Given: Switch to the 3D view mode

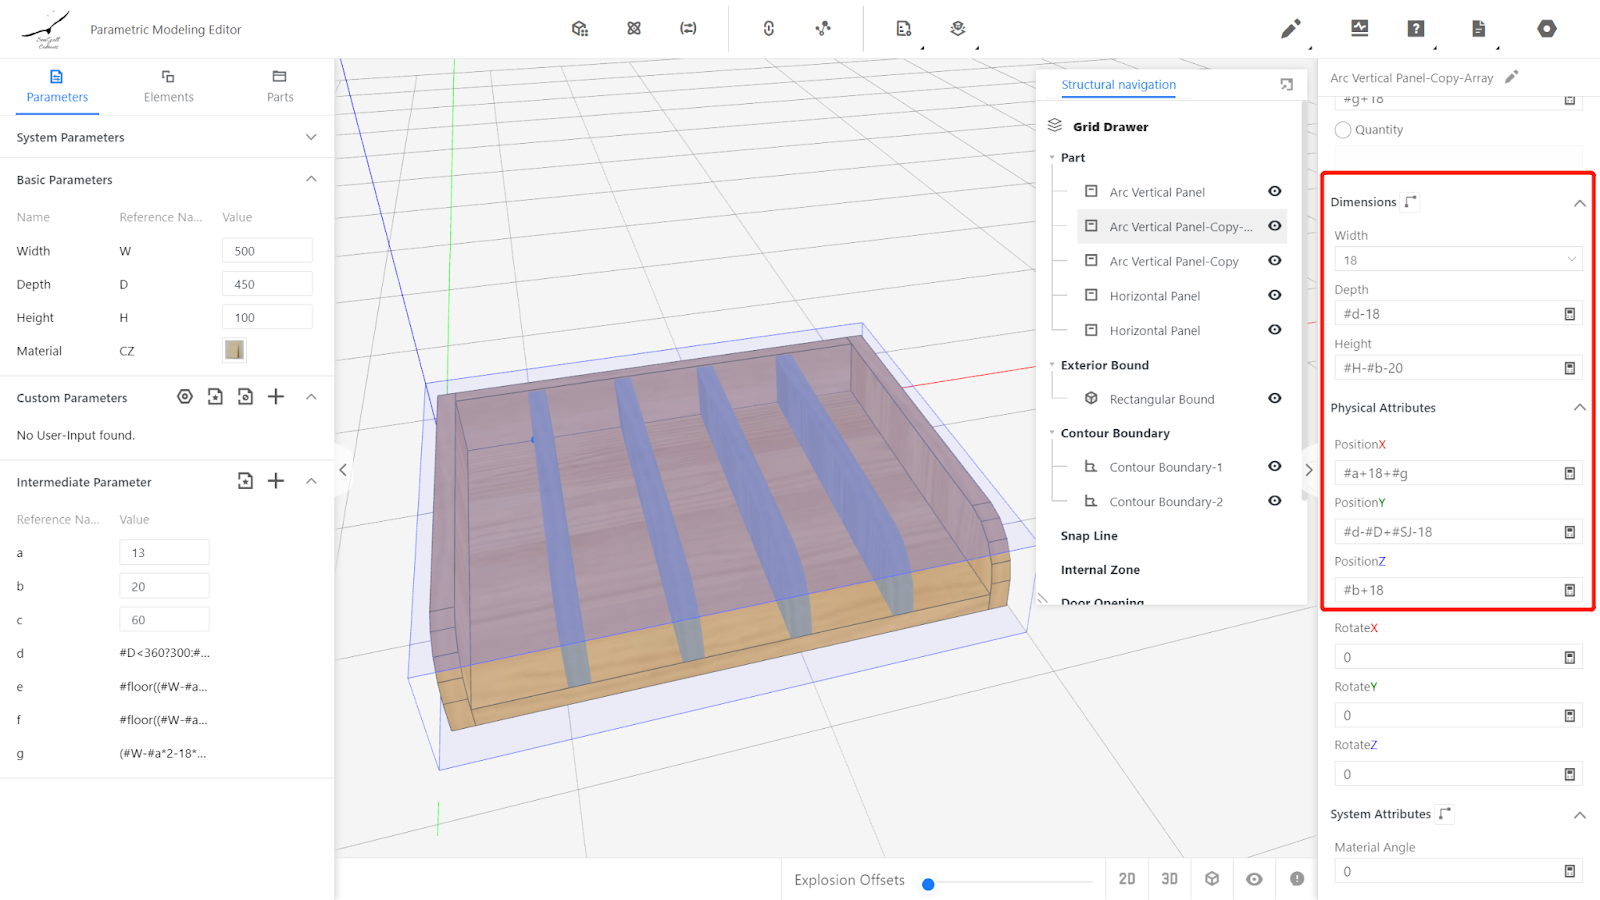Looking at the screenshot, I should coord(1169,879).
